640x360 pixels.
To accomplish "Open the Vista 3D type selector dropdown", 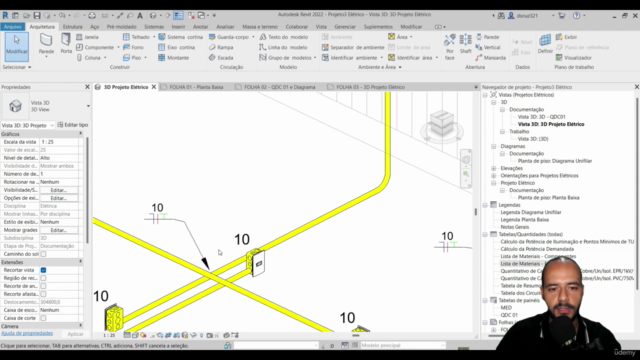I will tap(88, 106).
